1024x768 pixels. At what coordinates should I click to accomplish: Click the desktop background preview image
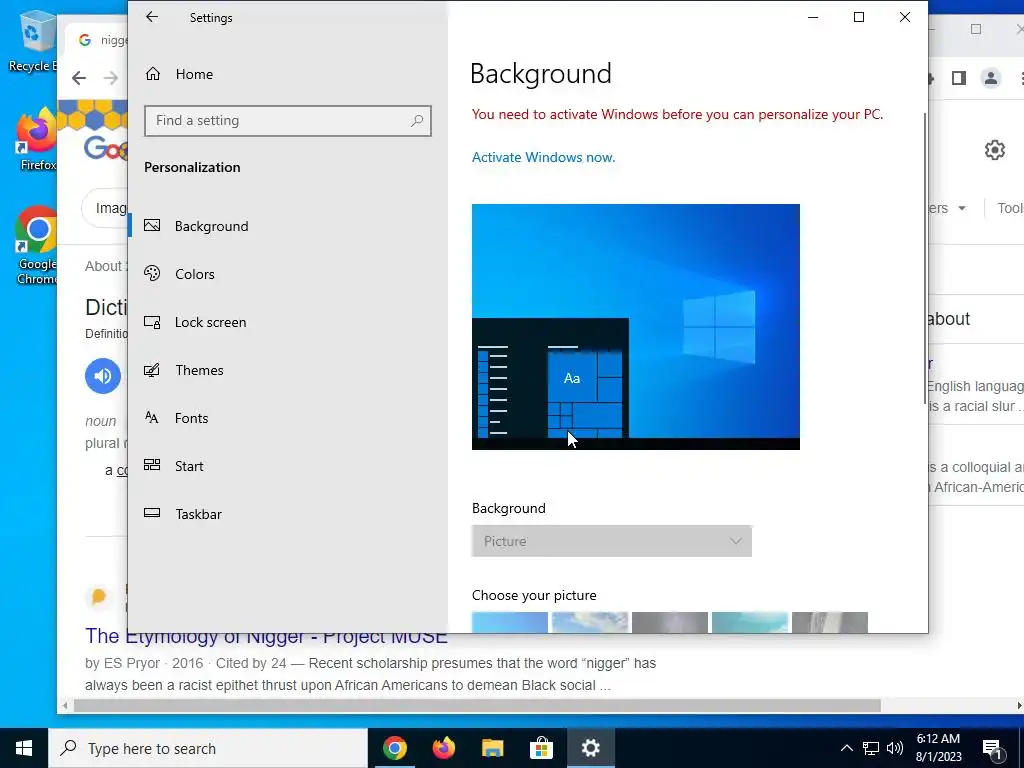(635, 327)
